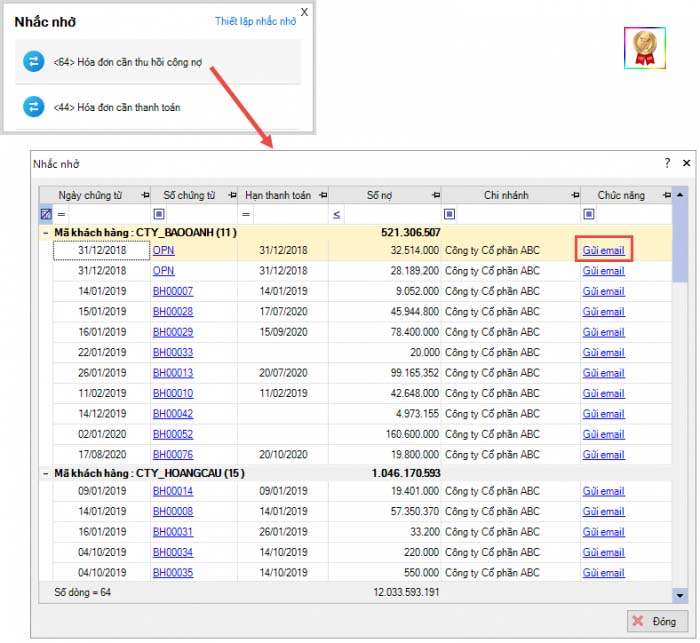Image resolution: width=700 pixels, height=643 pixels.
Task: Open voucher BH00014
Action: (173, 491)
